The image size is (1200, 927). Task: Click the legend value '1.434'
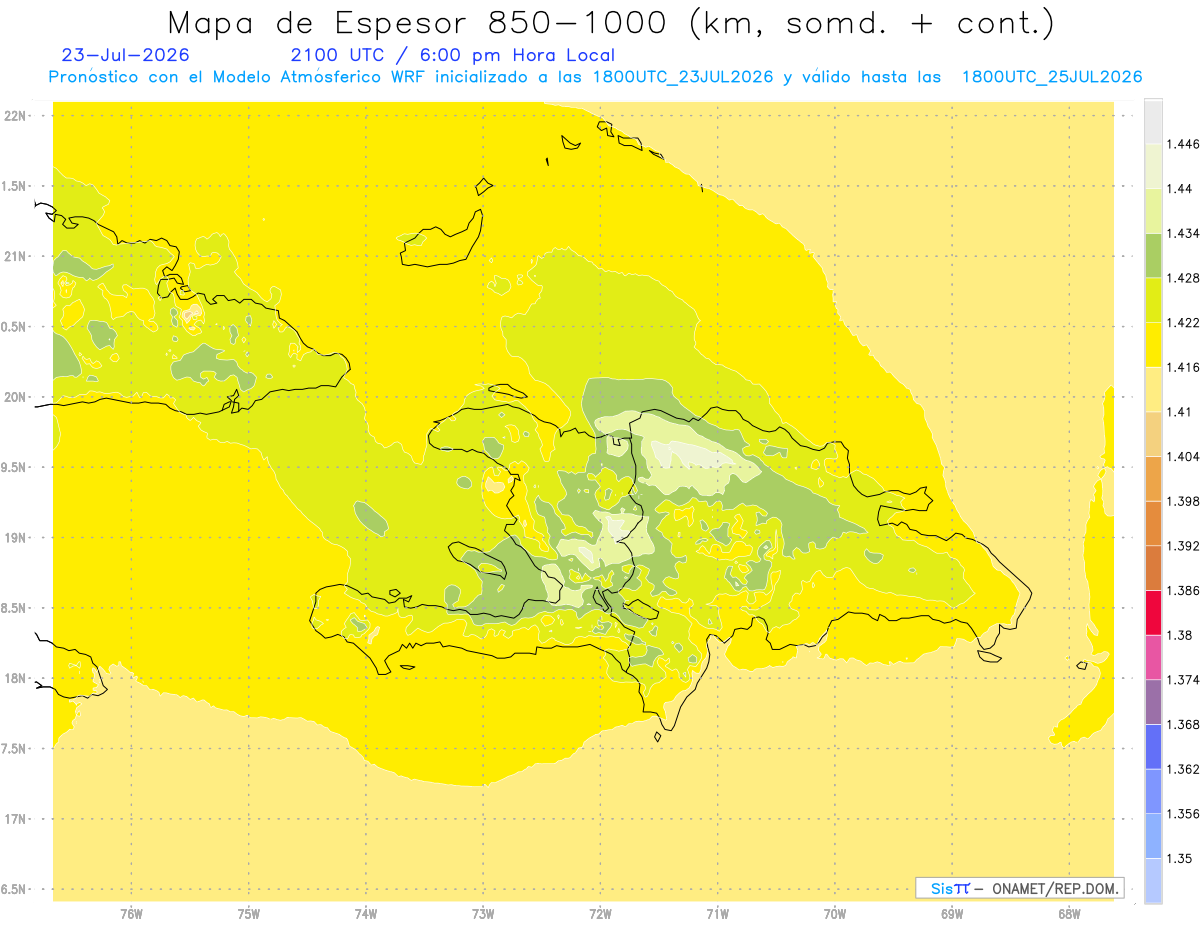1183,233
